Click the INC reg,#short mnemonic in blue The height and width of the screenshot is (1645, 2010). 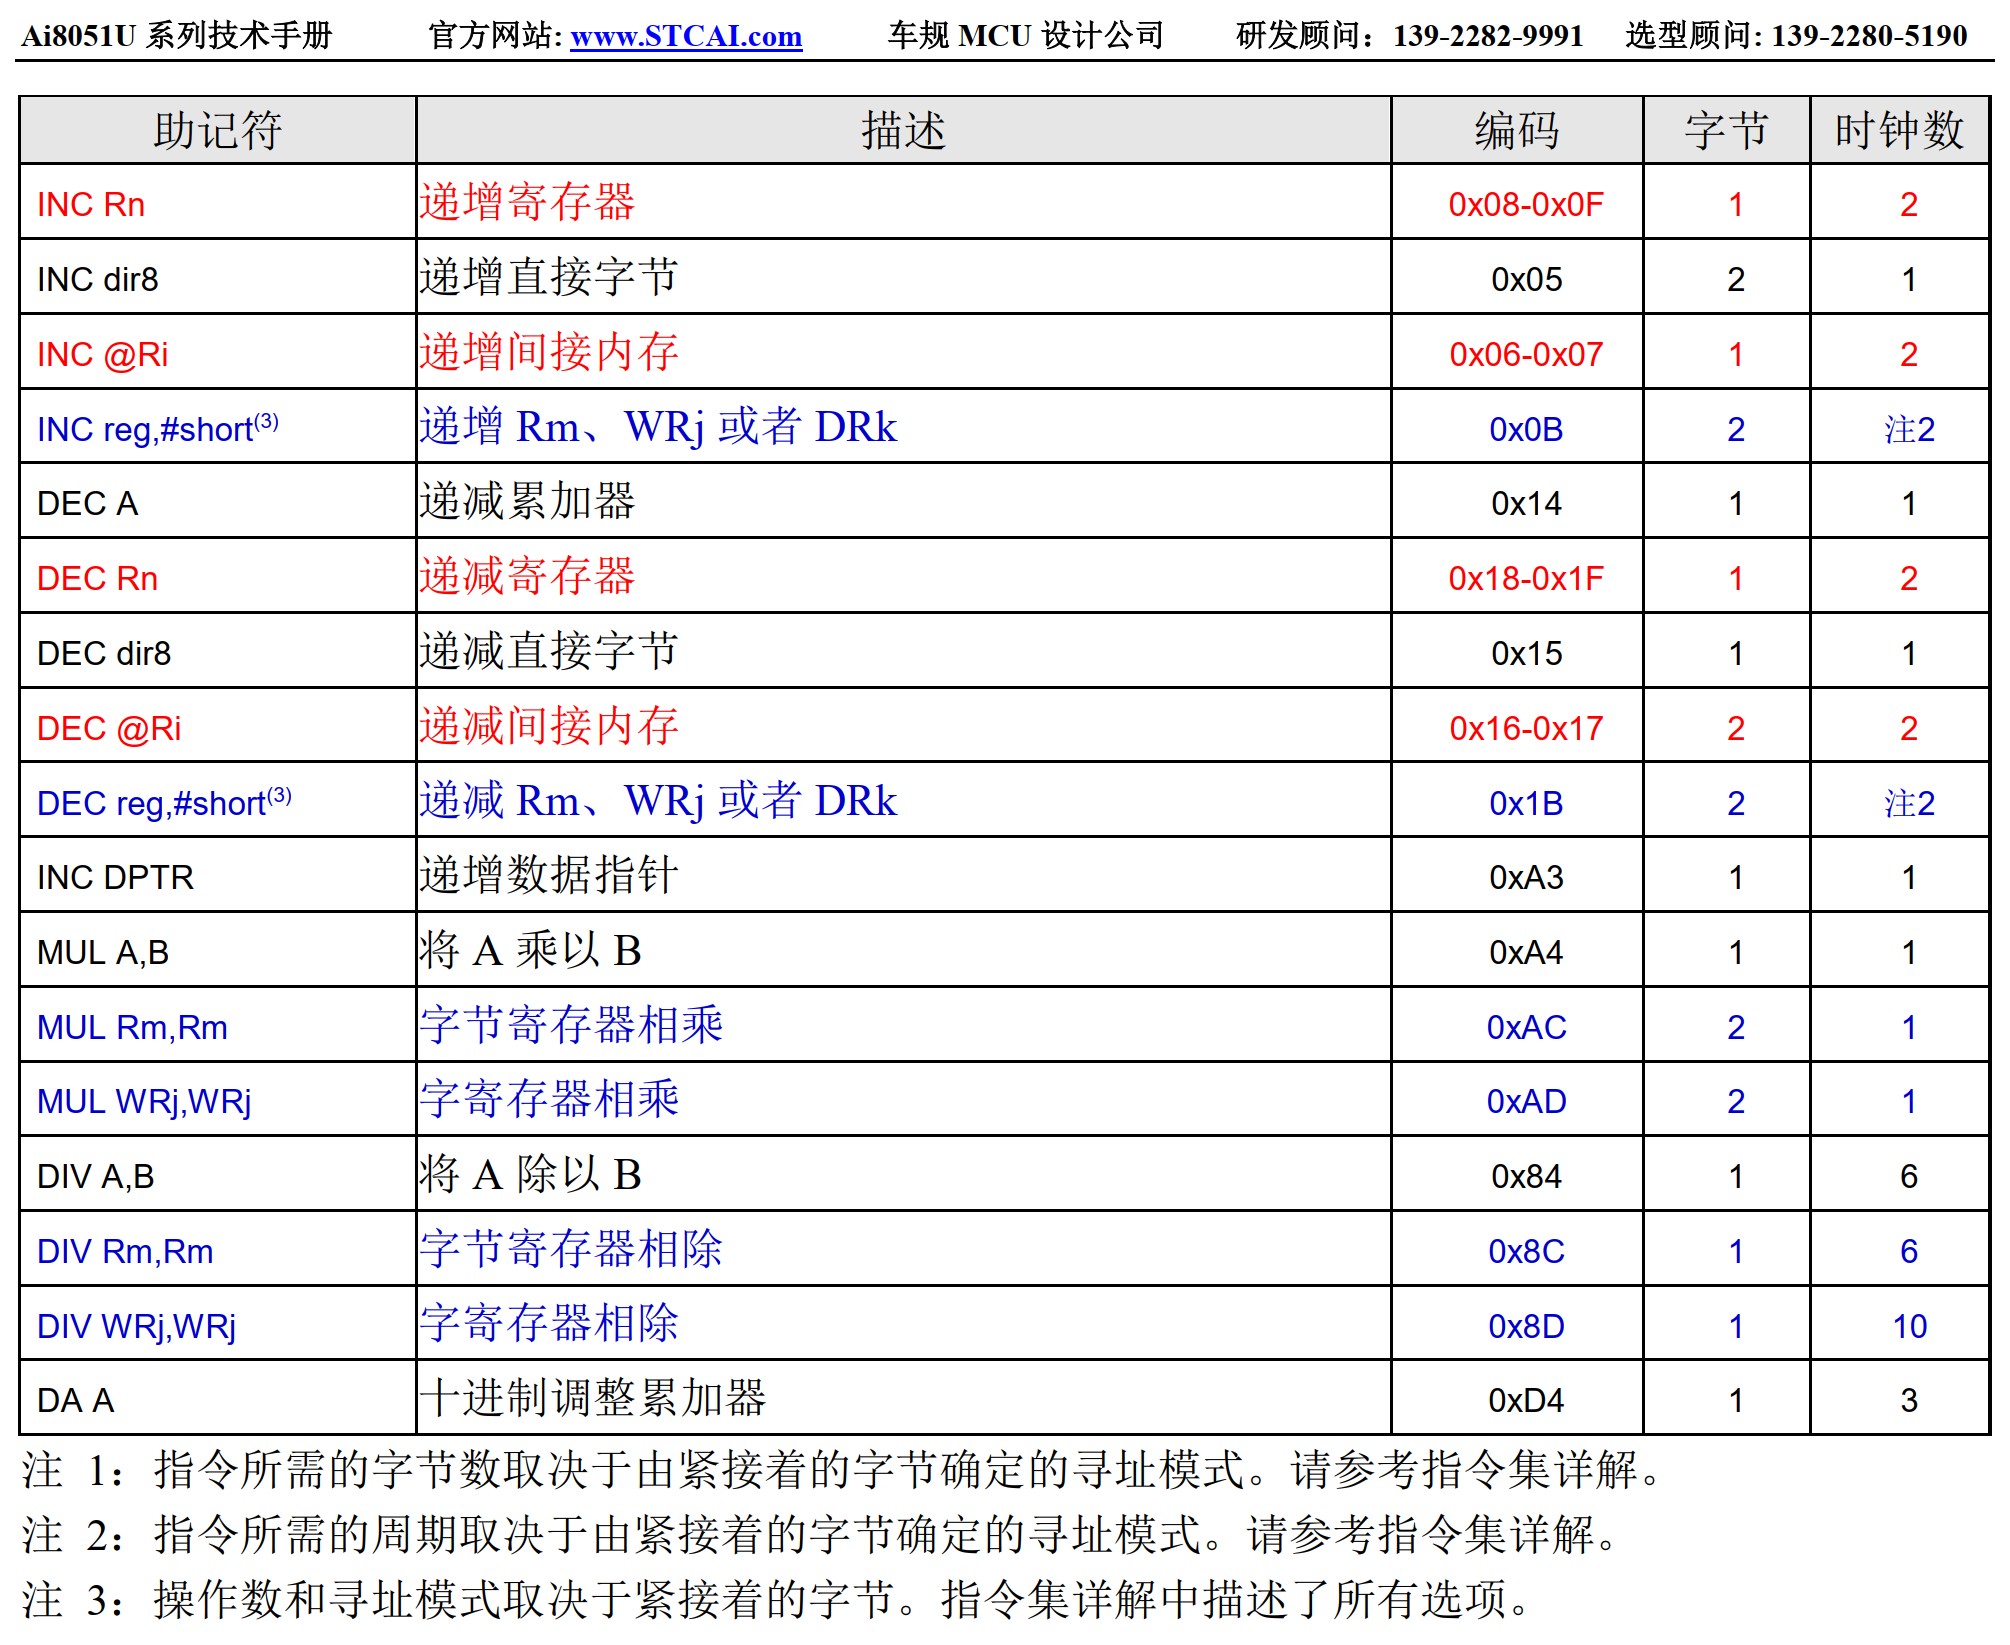pos(157,429)
